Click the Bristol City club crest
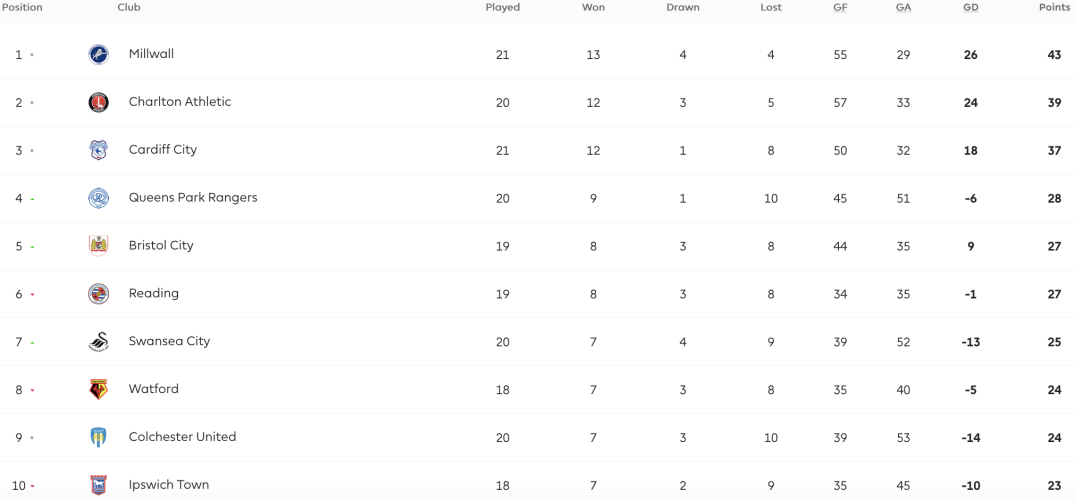The image size is (1075, 500). tap(99, 246)
